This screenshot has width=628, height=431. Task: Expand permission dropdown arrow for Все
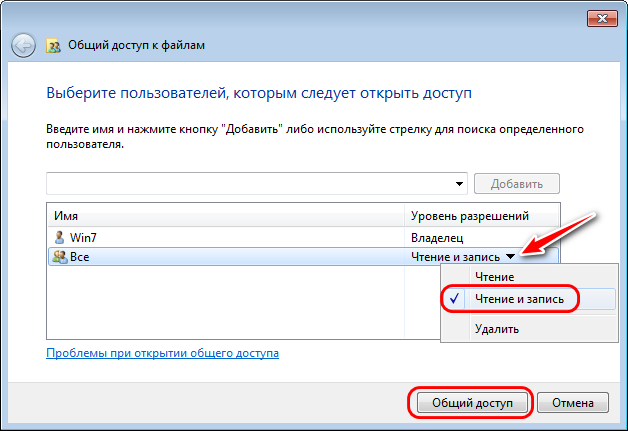pos(510,256)
